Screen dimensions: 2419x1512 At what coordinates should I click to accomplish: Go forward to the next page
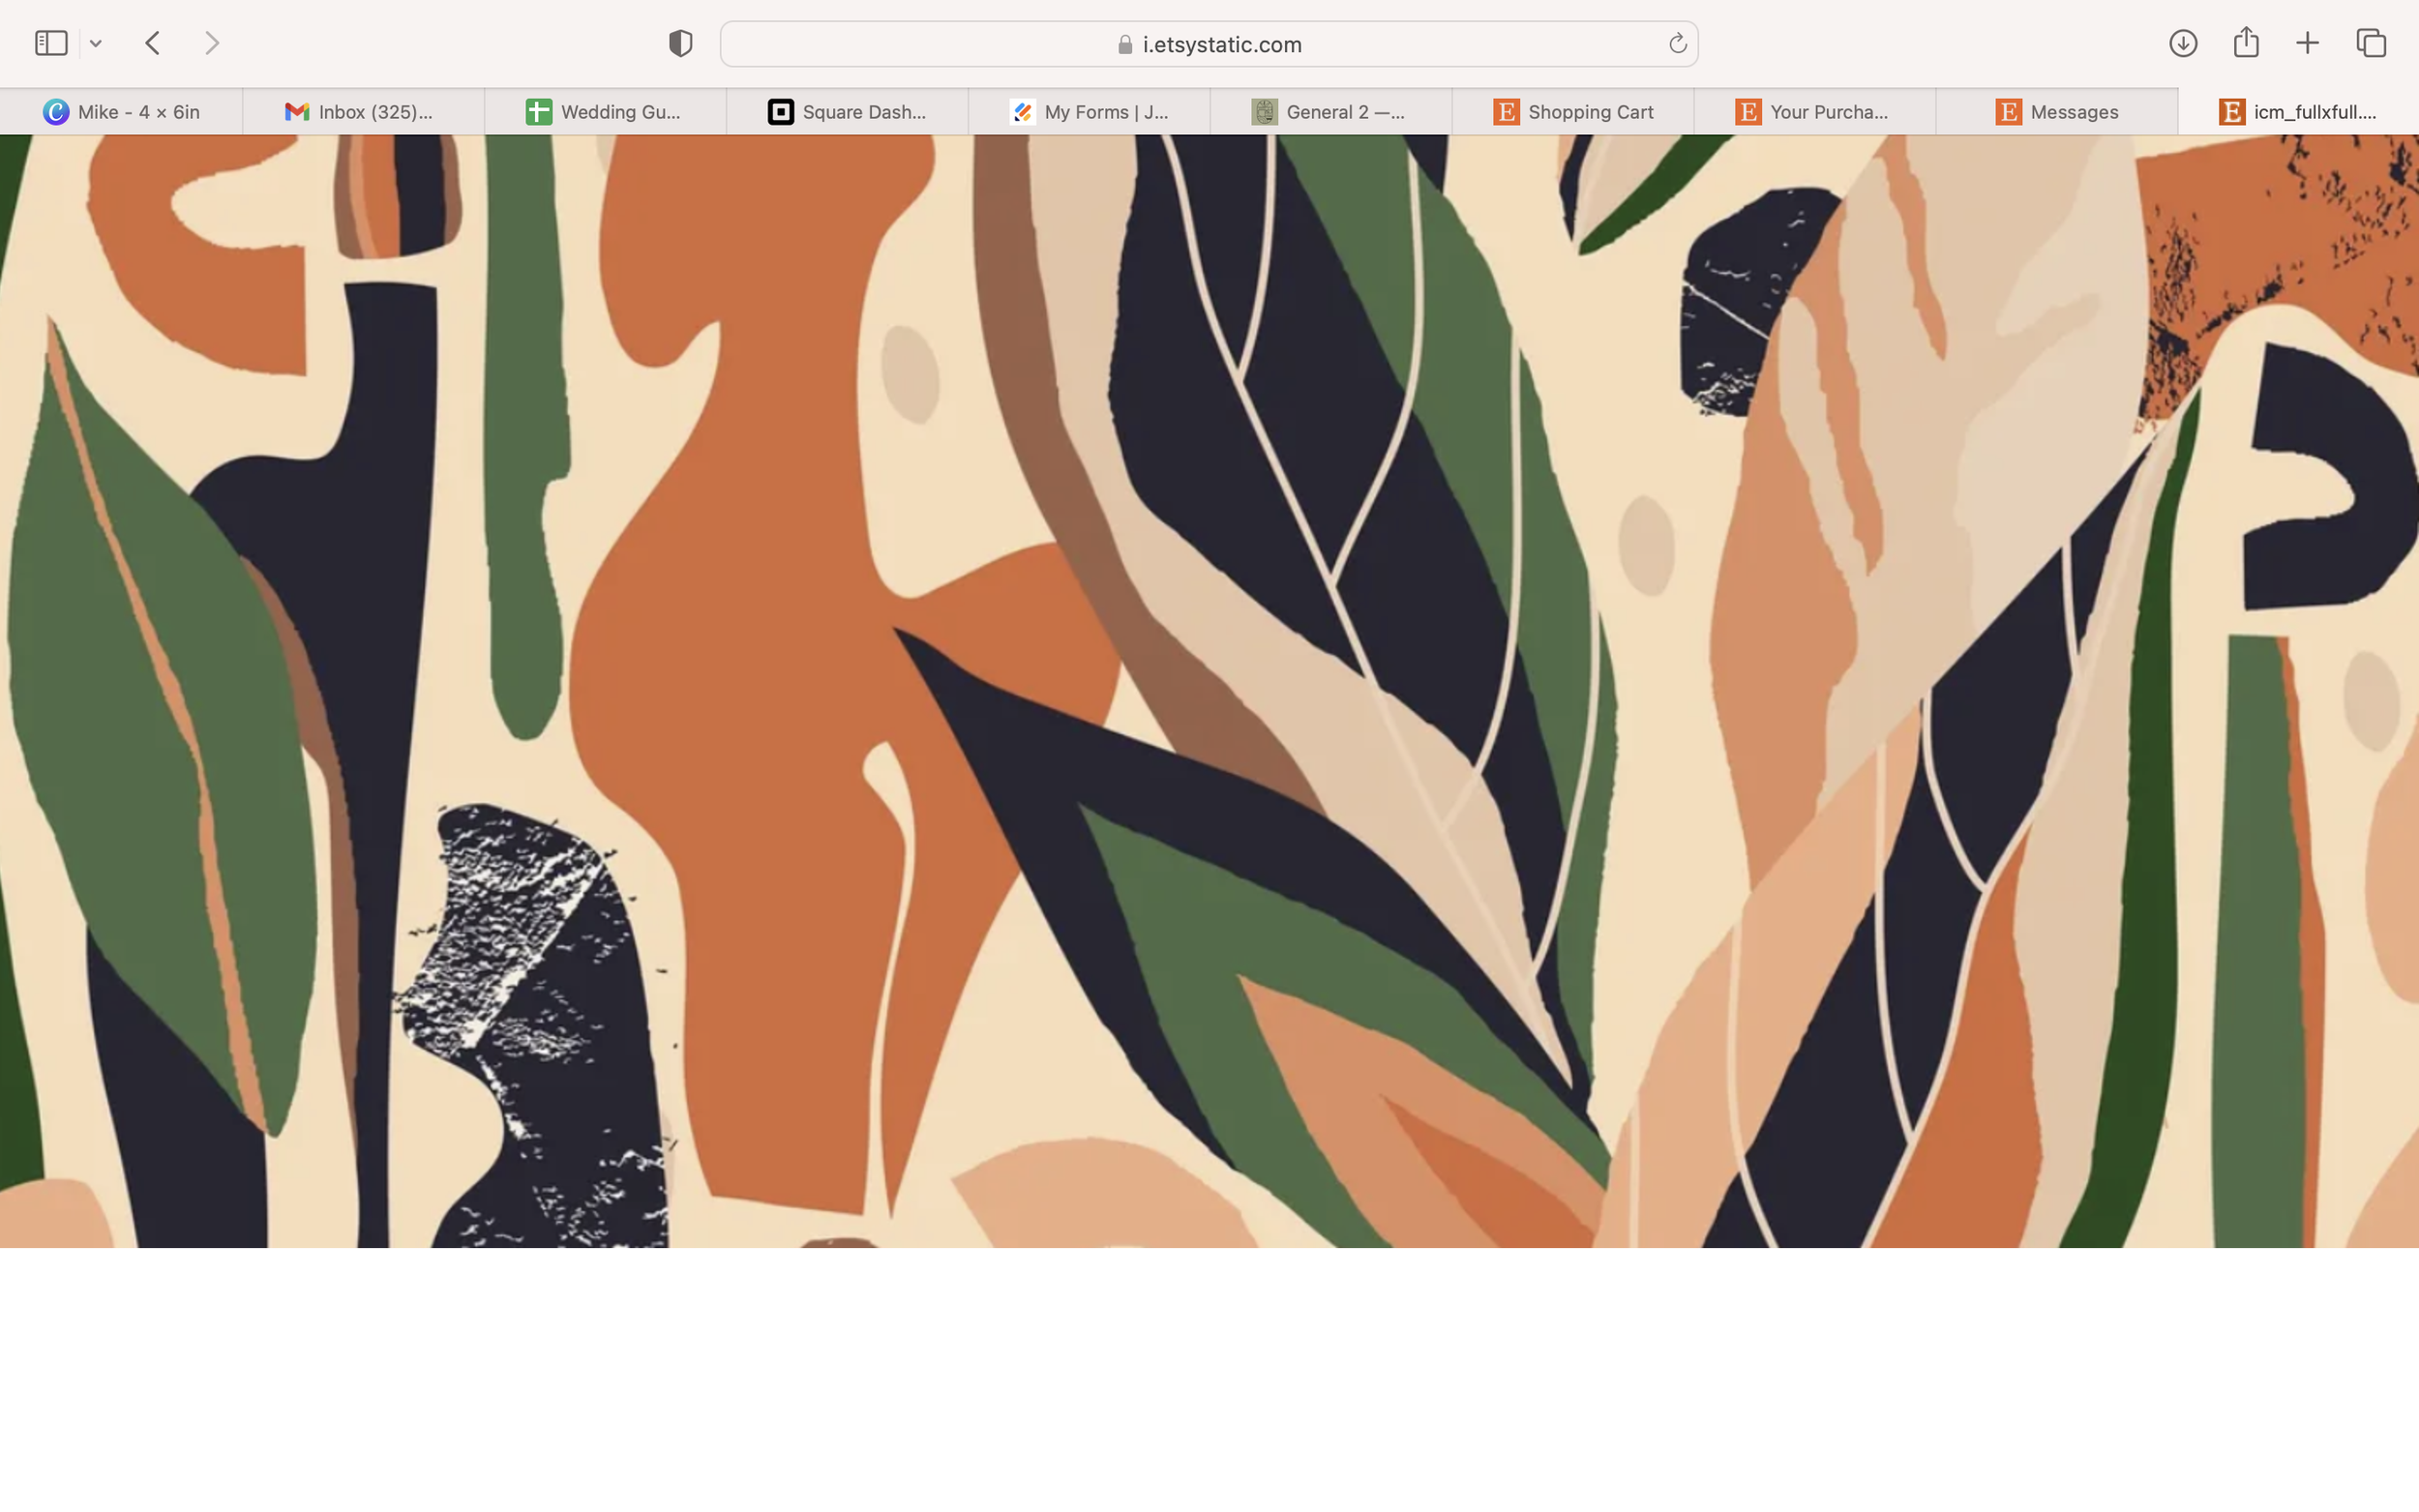tap(212, 43)
